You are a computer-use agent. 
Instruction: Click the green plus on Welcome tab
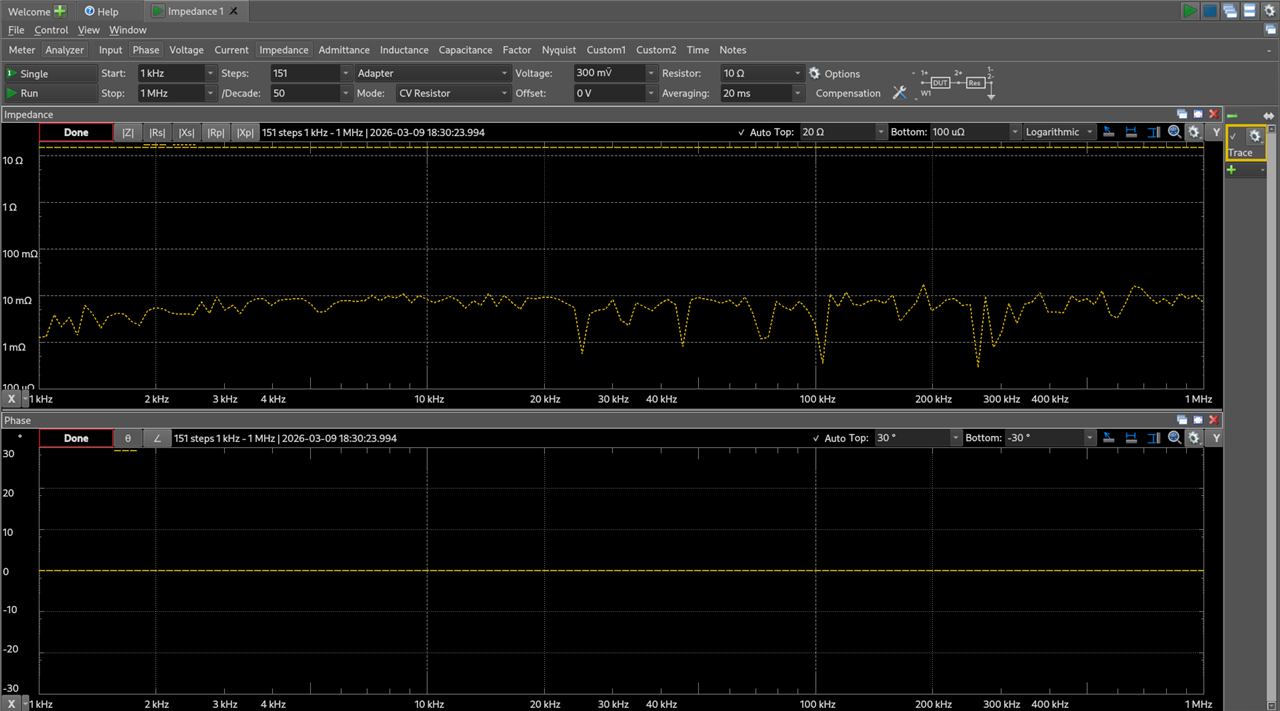tap(61, 11)
